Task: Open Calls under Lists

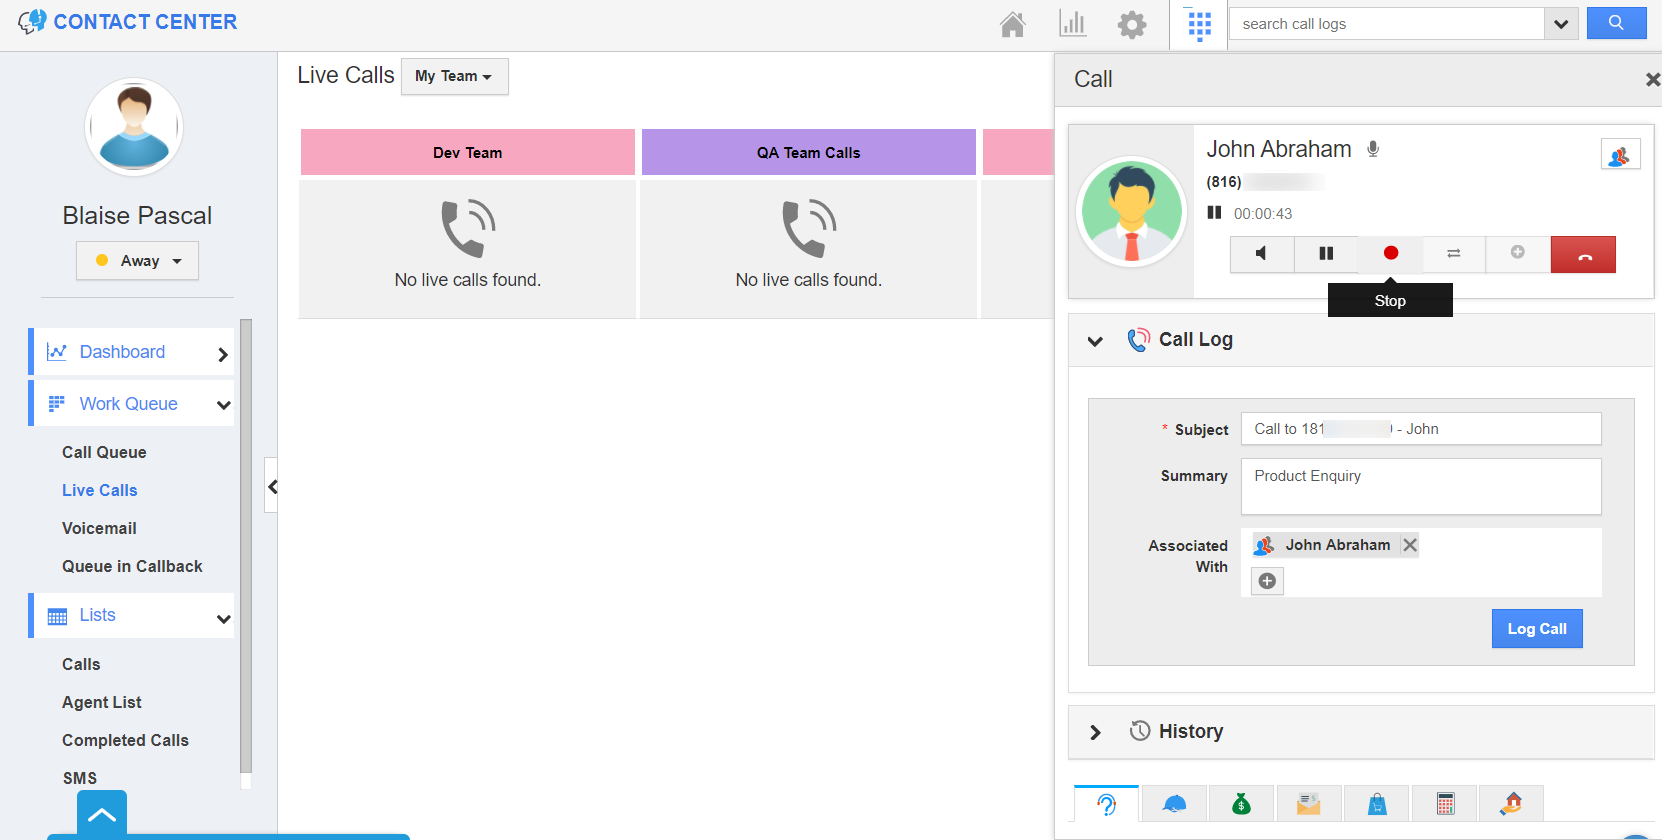Action: tap(81, 664)
